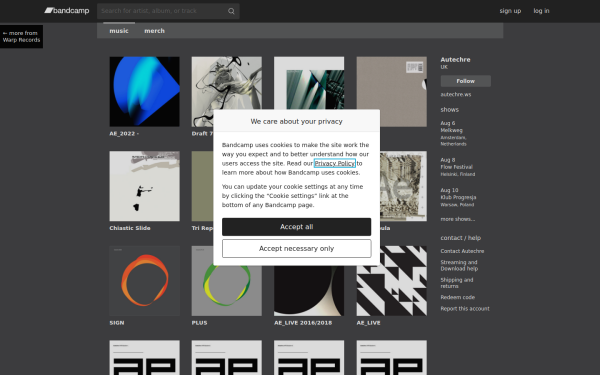Open the Chiastic Slide album cover
The image size is (600, 375).
point(145,186)
